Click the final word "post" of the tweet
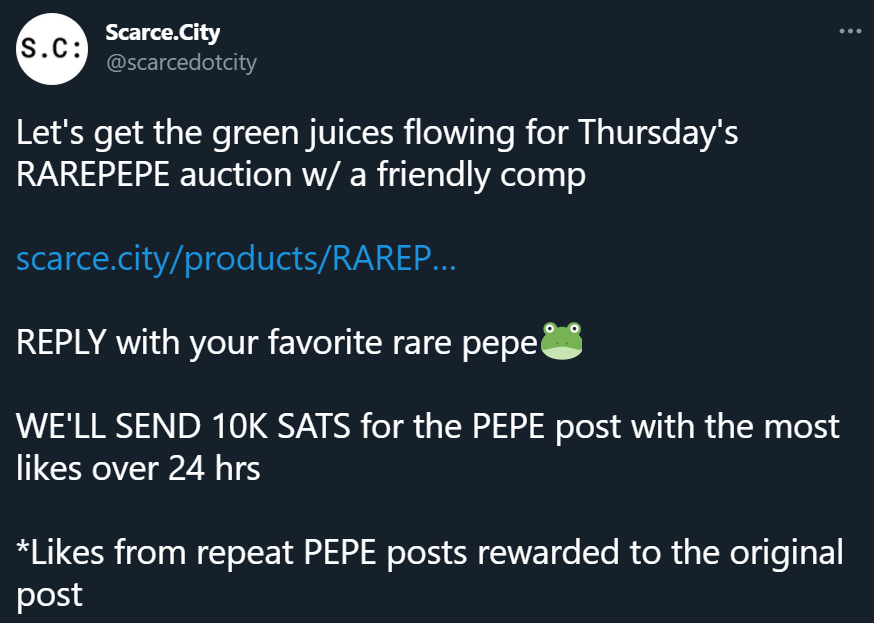 tap(49, 595)
